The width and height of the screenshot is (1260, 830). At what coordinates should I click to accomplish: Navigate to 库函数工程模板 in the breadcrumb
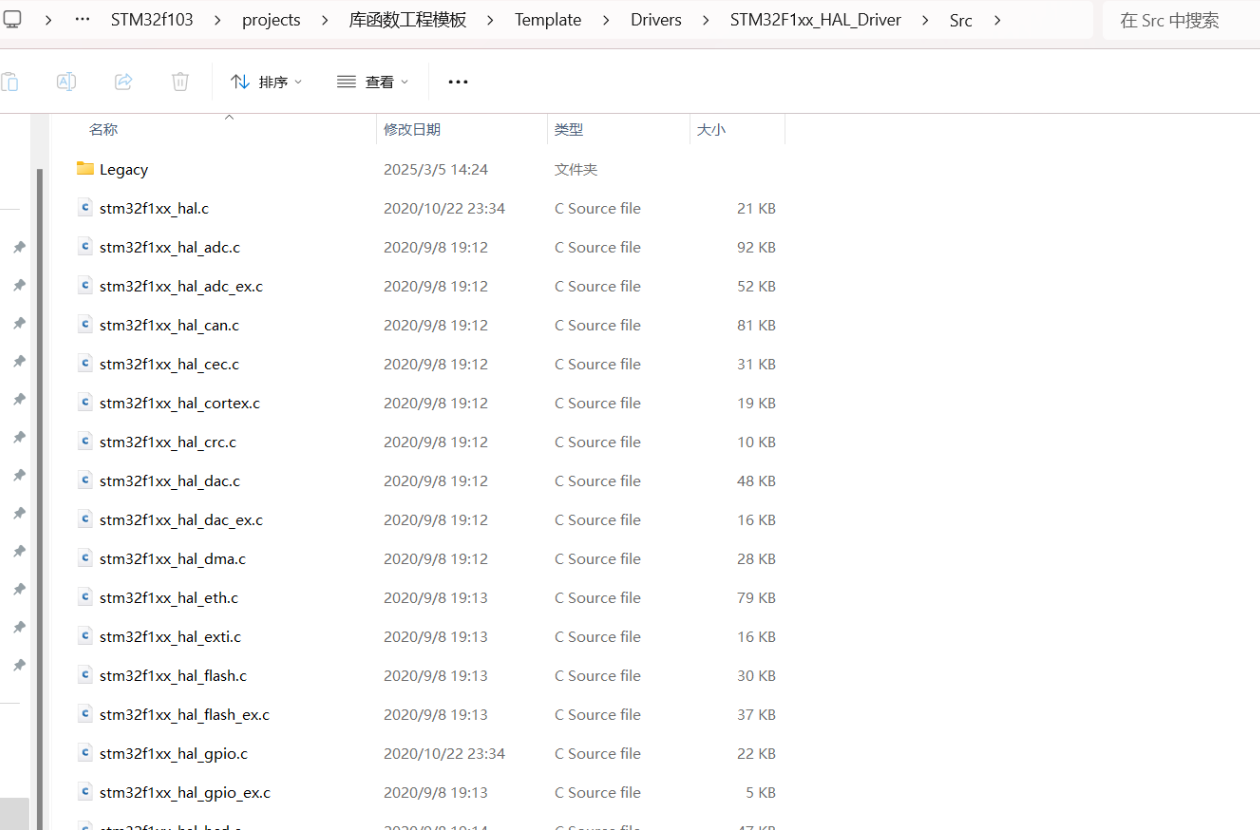[x=408, y=20]
